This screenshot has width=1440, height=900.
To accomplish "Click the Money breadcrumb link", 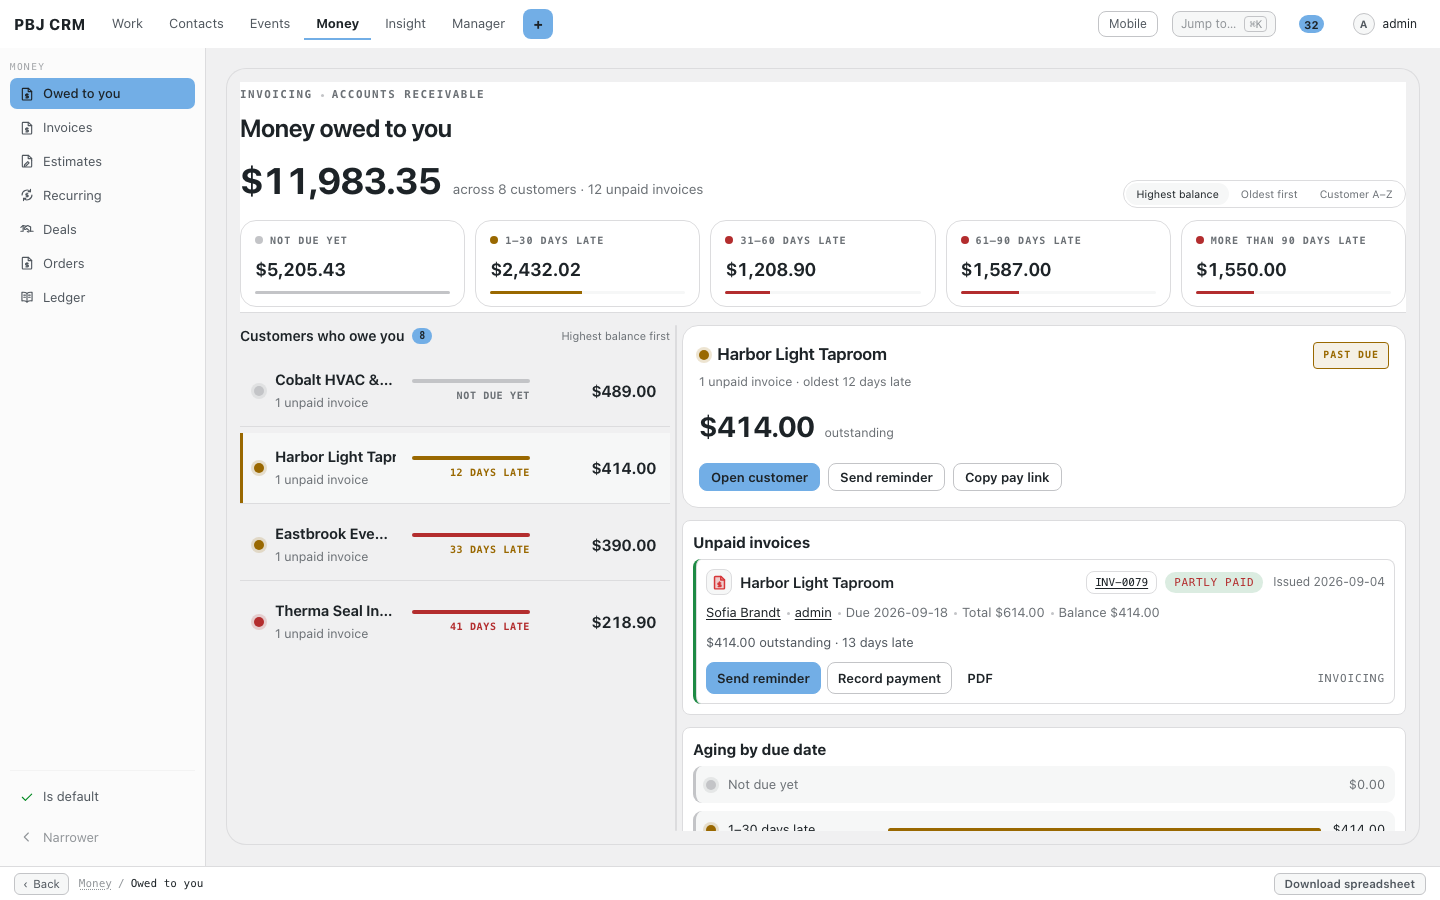I will coord(95,884).
